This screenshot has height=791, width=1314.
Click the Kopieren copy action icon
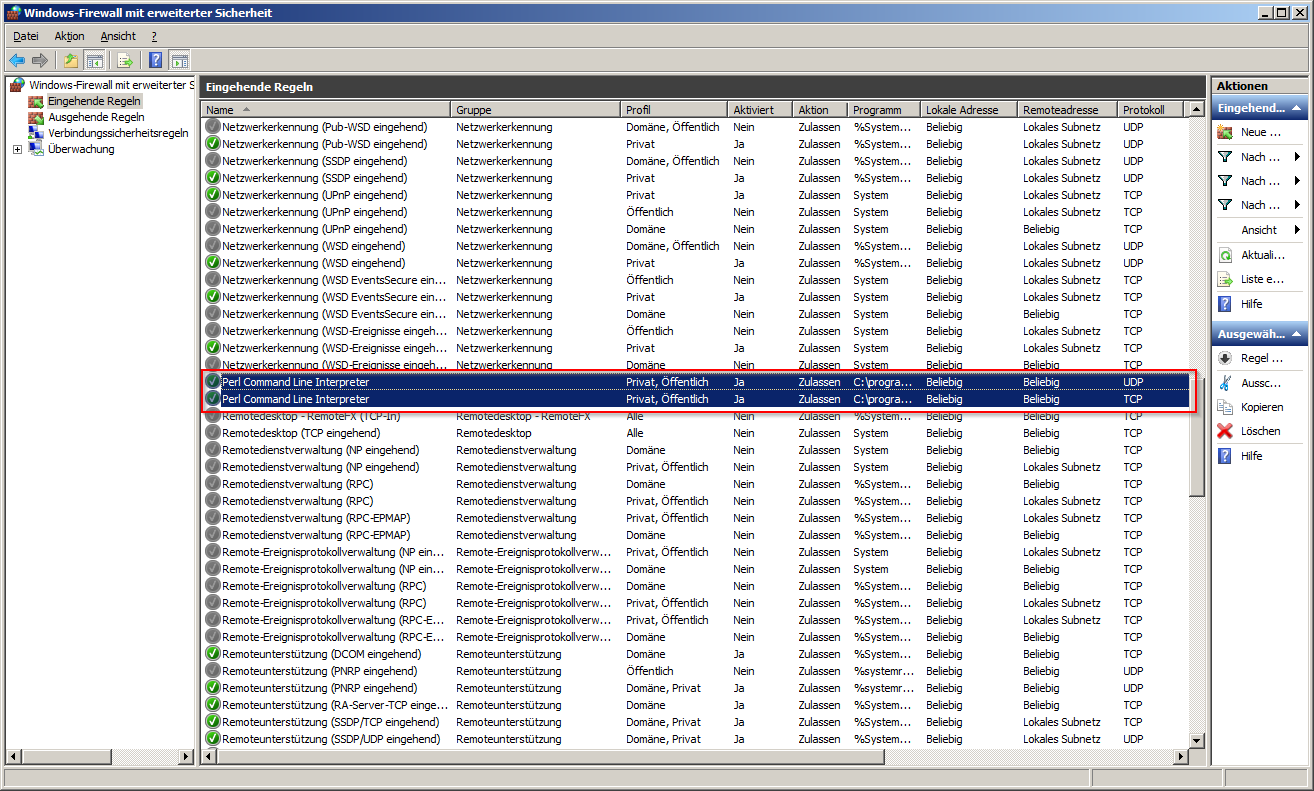coord(1225,407)
